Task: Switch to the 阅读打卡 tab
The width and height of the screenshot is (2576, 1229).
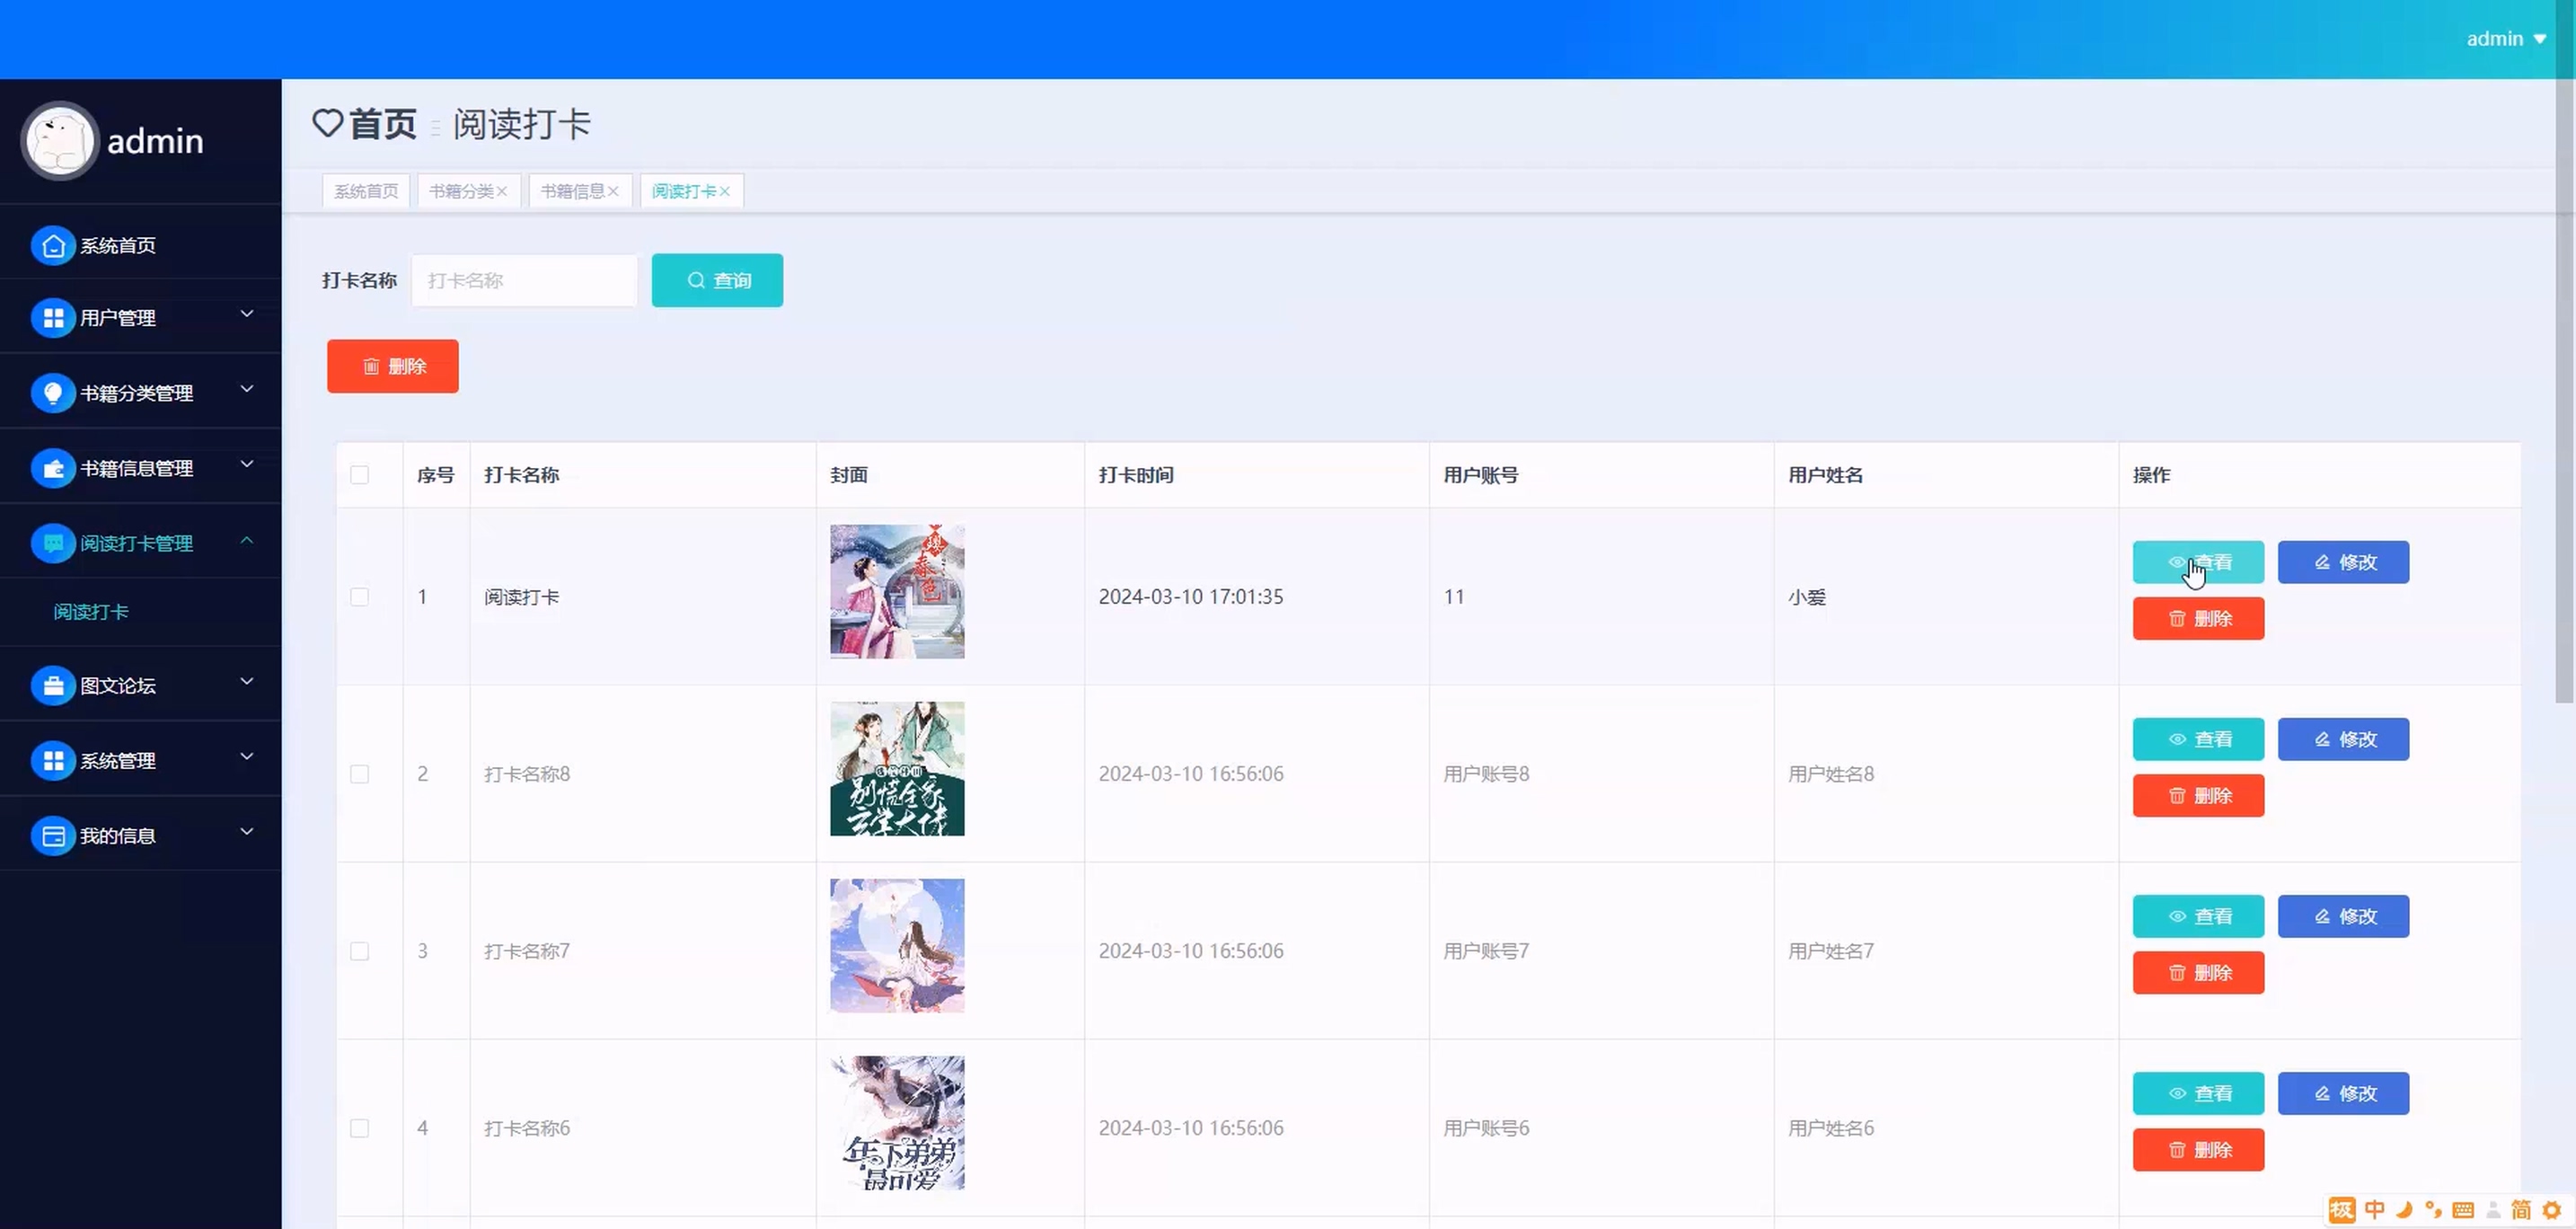Action: [x=684, y=191]
